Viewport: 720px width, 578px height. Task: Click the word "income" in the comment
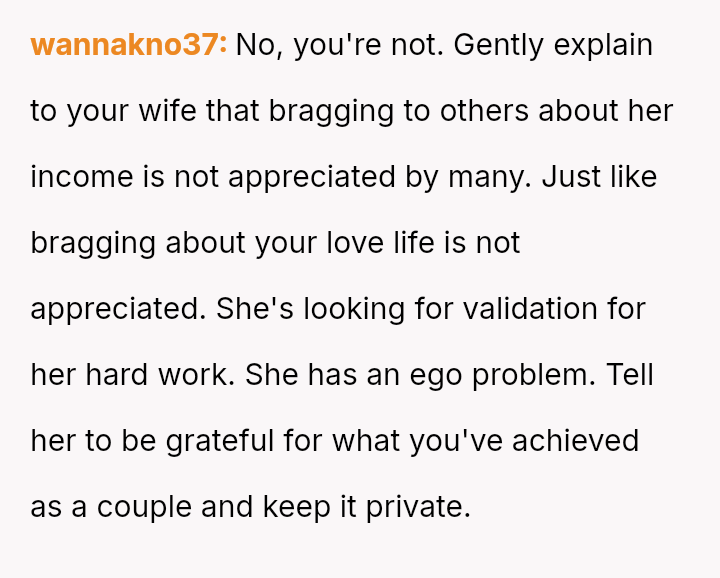pyautogui.click(x=82, y=177)
